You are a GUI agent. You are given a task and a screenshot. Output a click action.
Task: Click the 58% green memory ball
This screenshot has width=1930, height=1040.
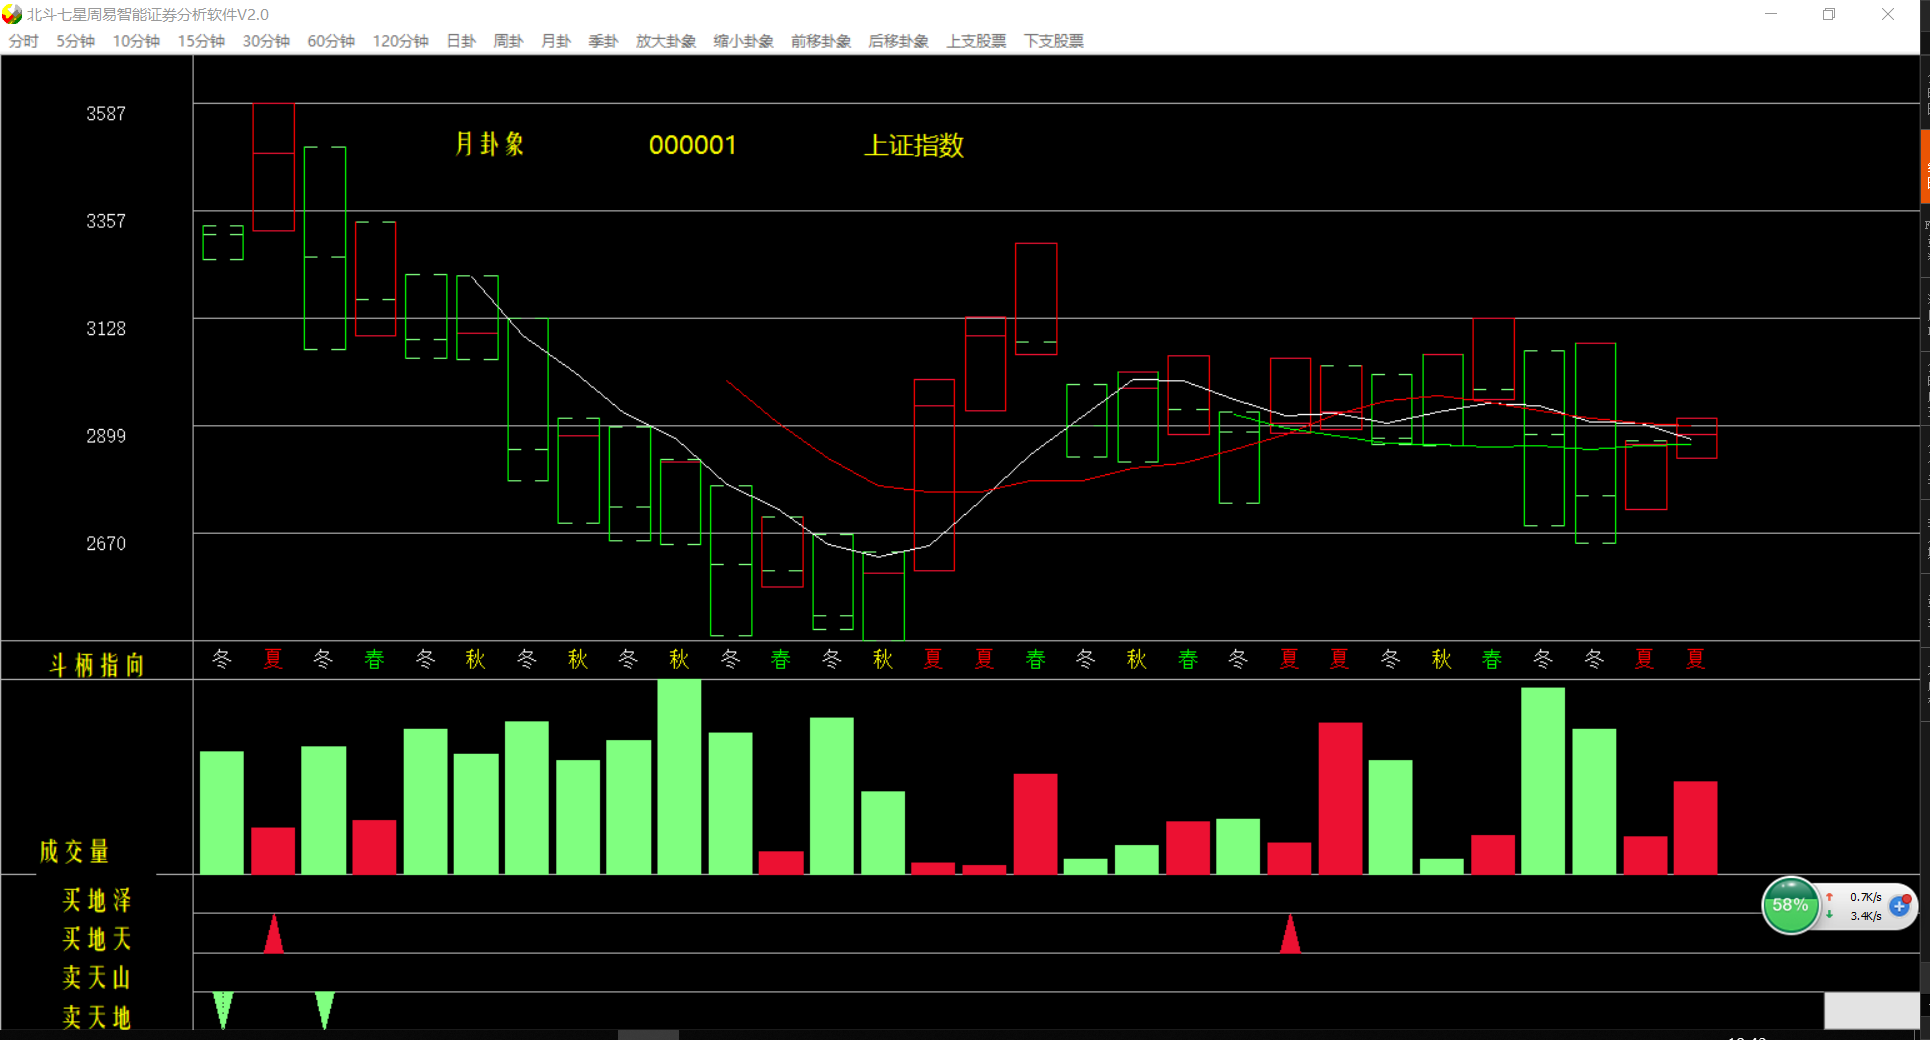(x=1790, y=905)
